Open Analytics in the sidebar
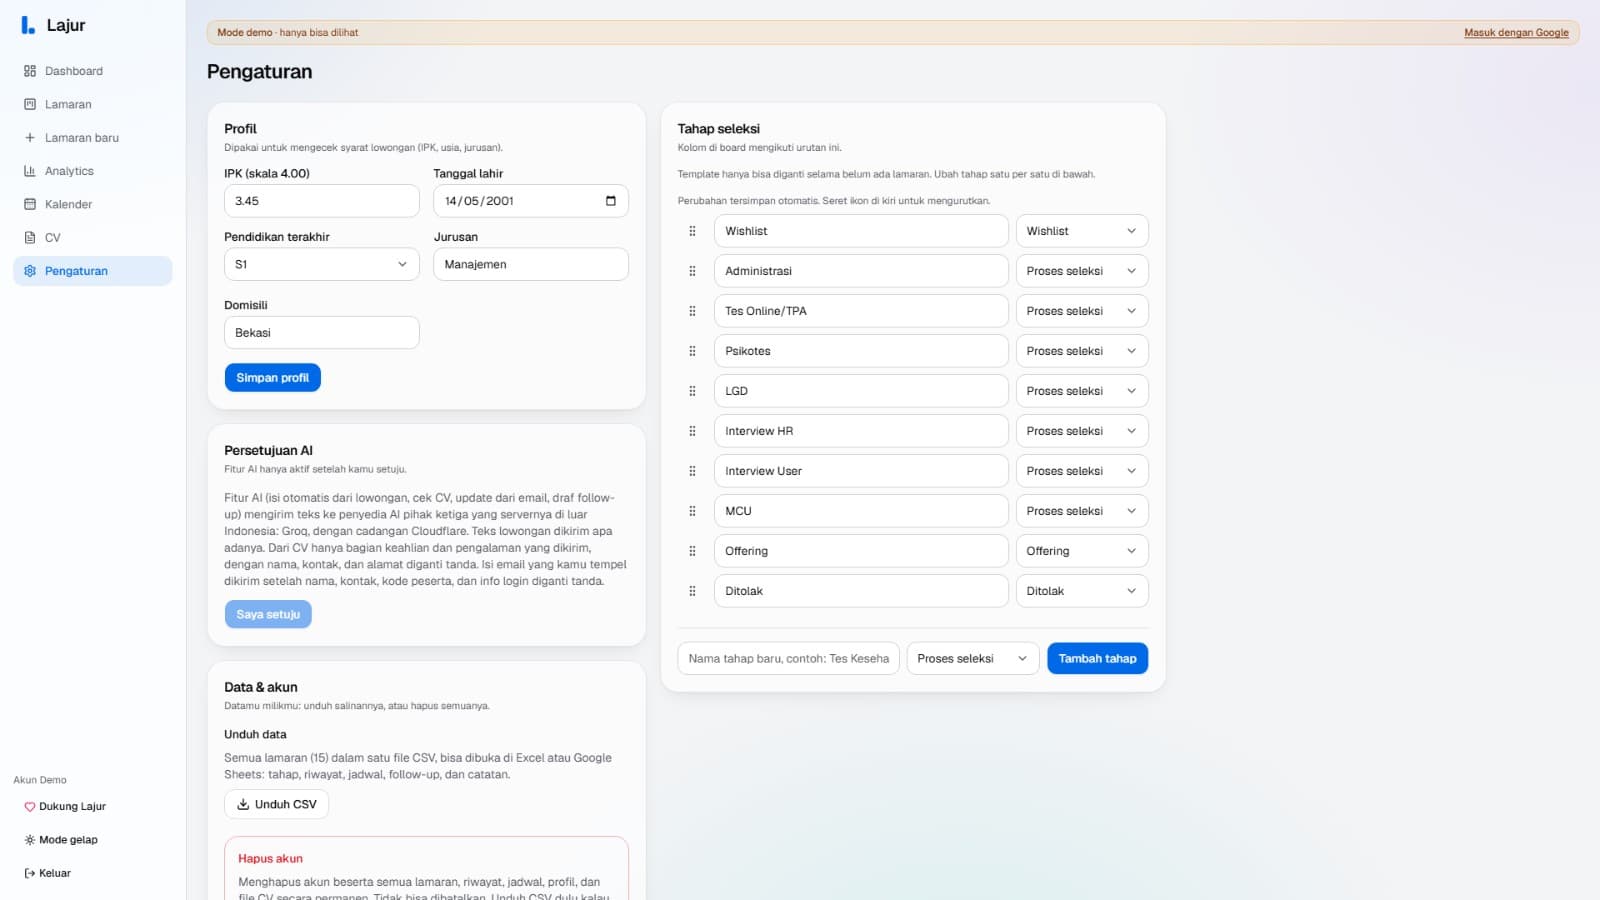Image resolution: width=1600 pixels, height=900 pixels. click(92, 171)
